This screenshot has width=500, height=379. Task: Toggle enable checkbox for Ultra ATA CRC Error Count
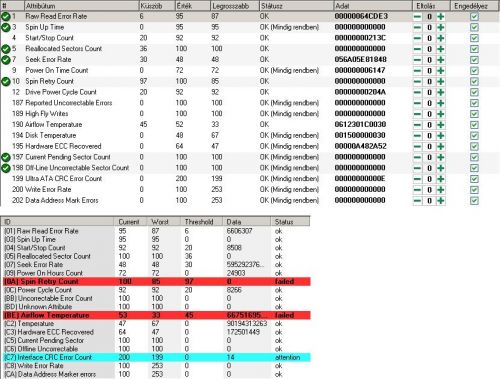pos(474,179)
